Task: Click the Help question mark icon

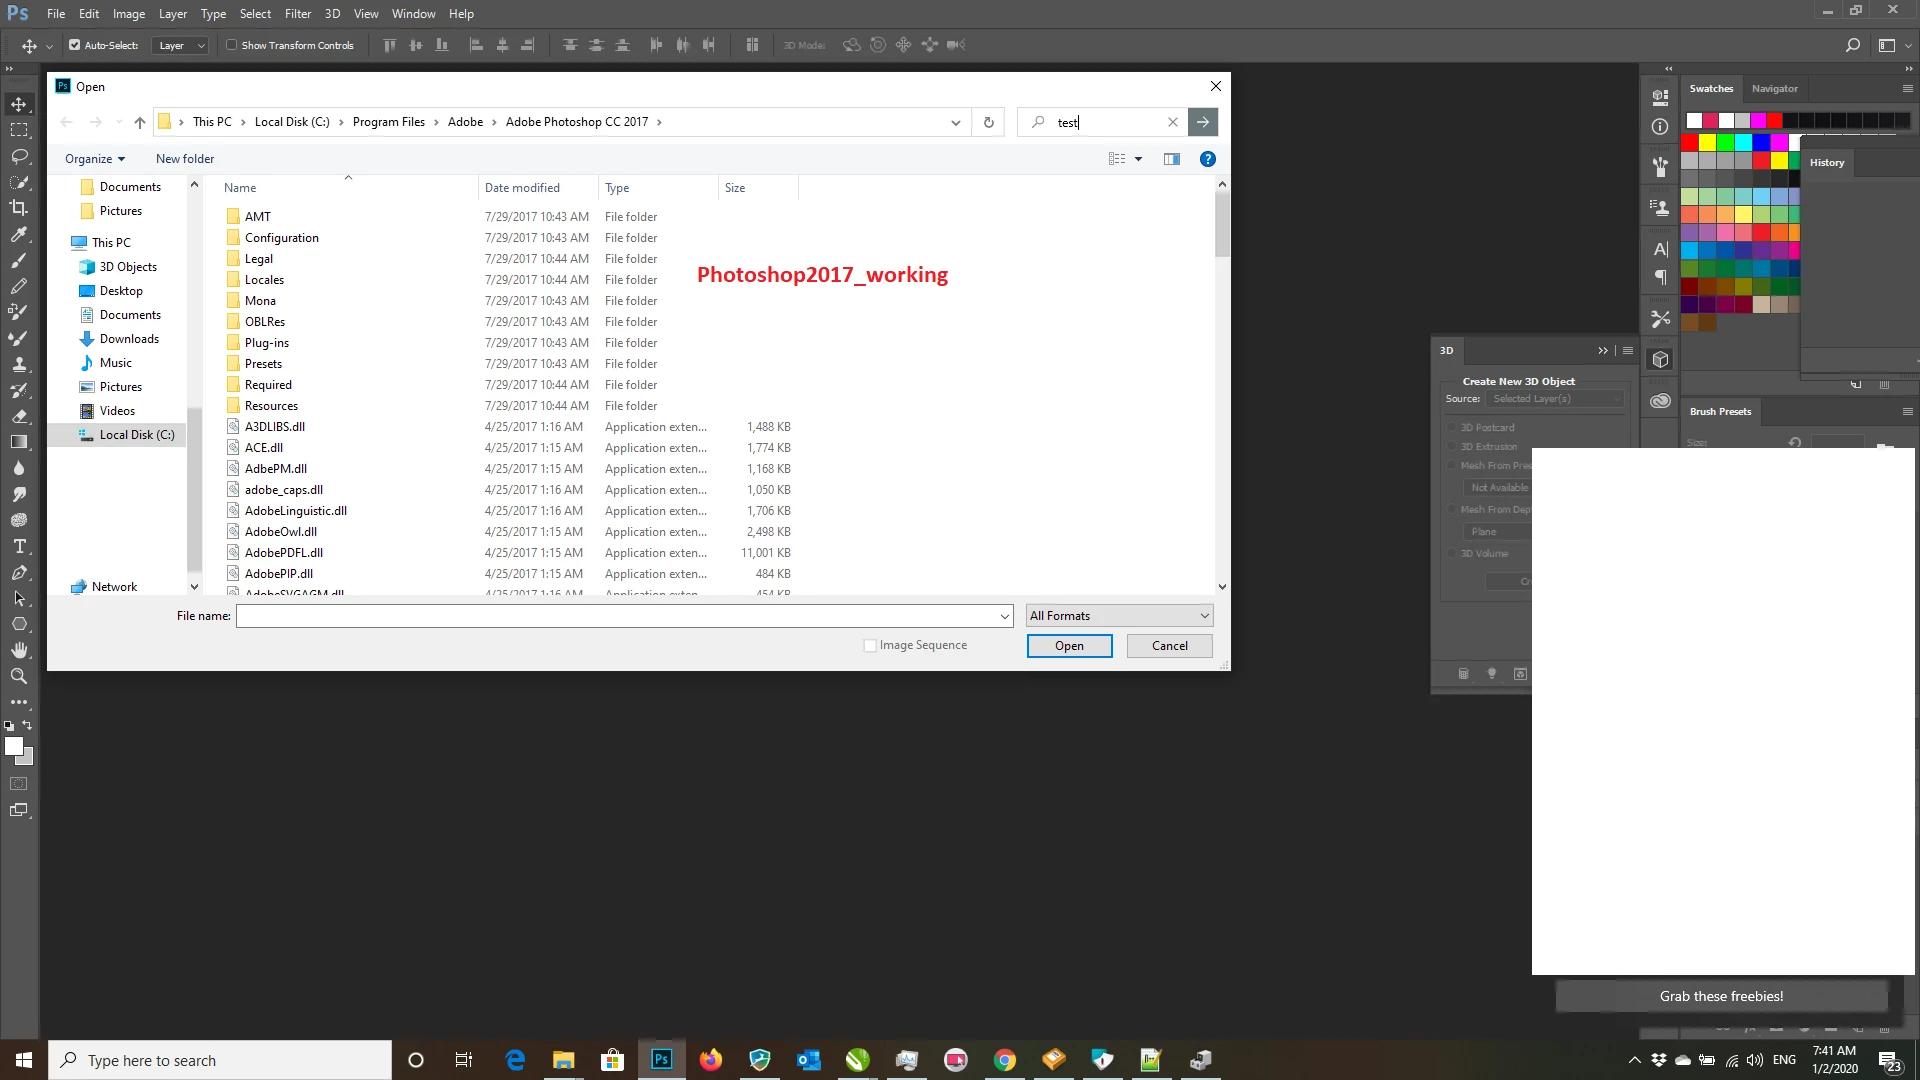Action: coord(1207,159)
